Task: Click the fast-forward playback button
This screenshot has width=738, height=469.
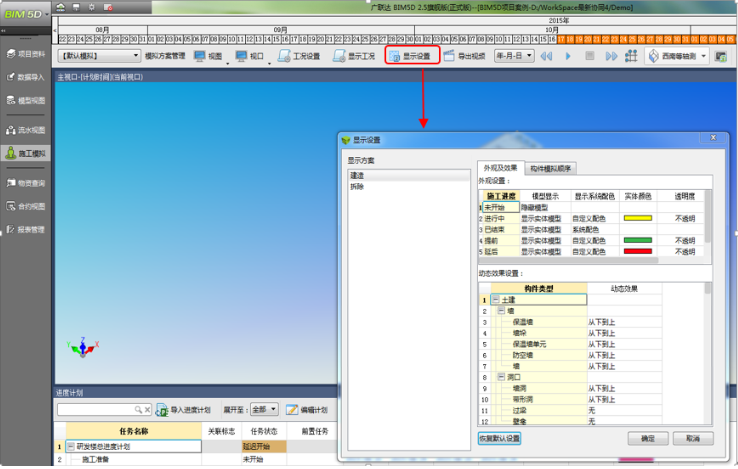Action: click(x=611, y=56)
